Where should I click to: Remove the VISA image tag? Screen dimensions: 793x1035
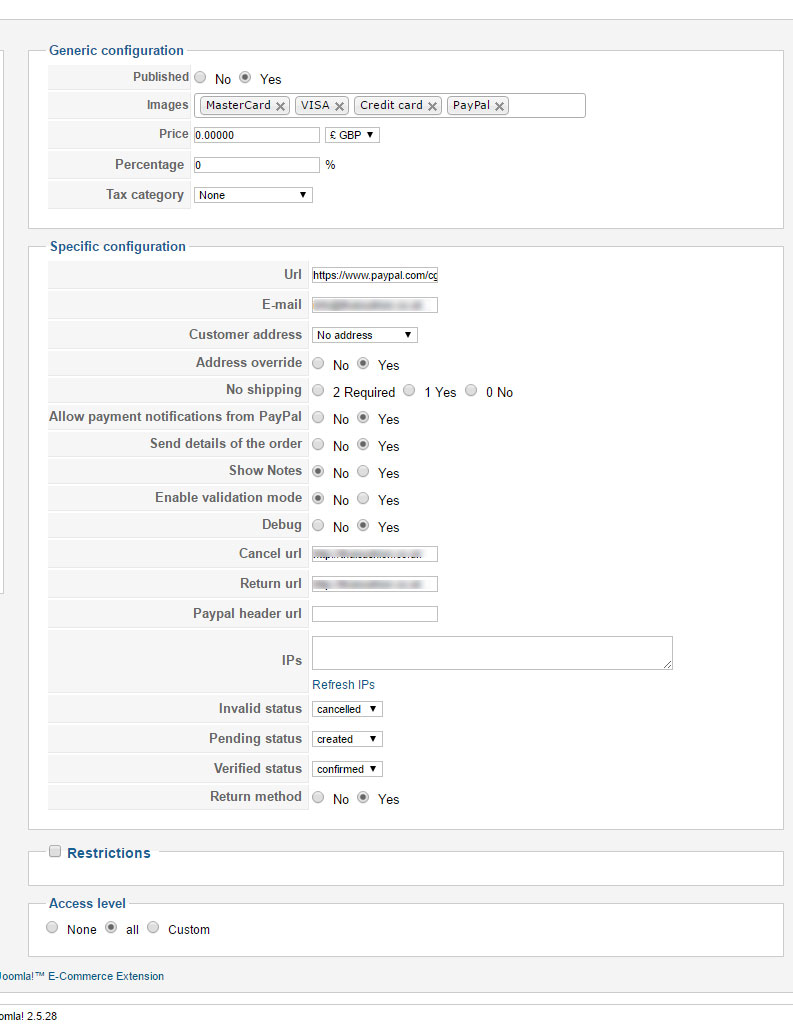click(x=340, y=106)
